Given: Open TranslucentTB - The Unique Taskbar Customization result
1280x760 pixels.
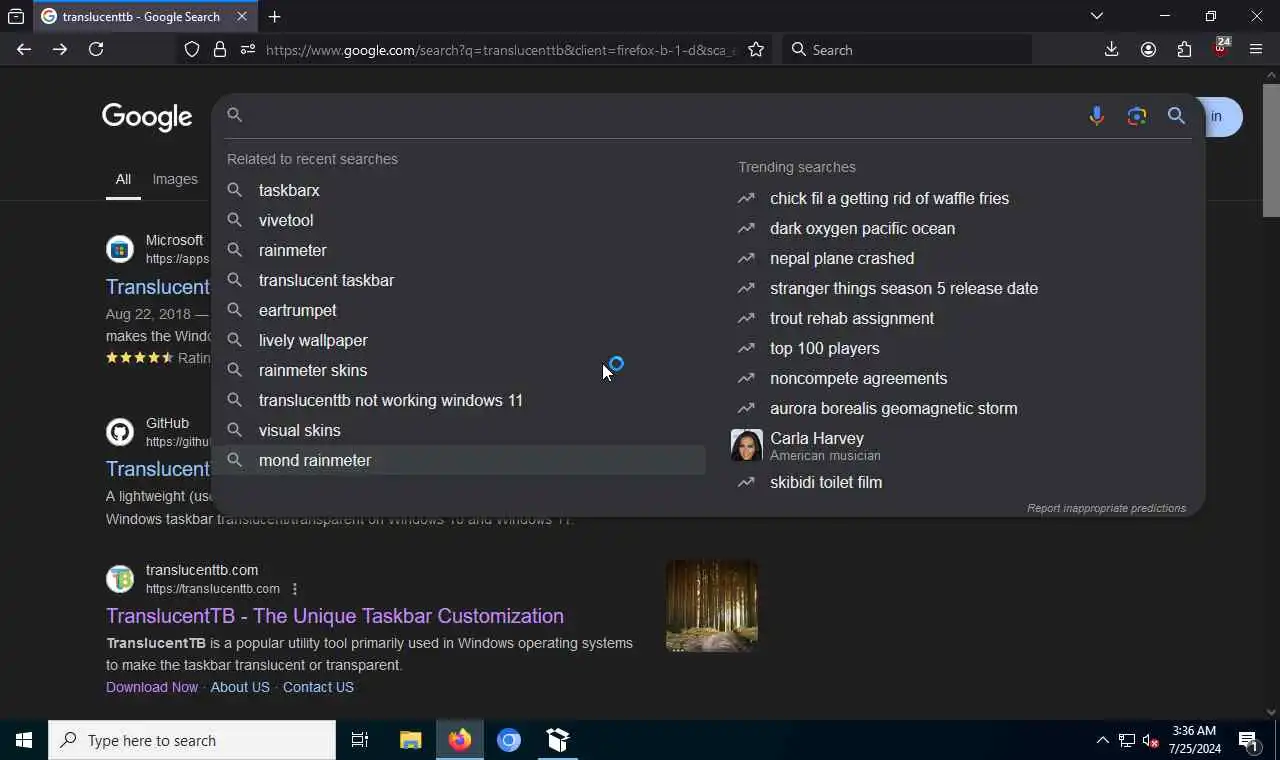Looking at the screenshot, I should [335, 616].
